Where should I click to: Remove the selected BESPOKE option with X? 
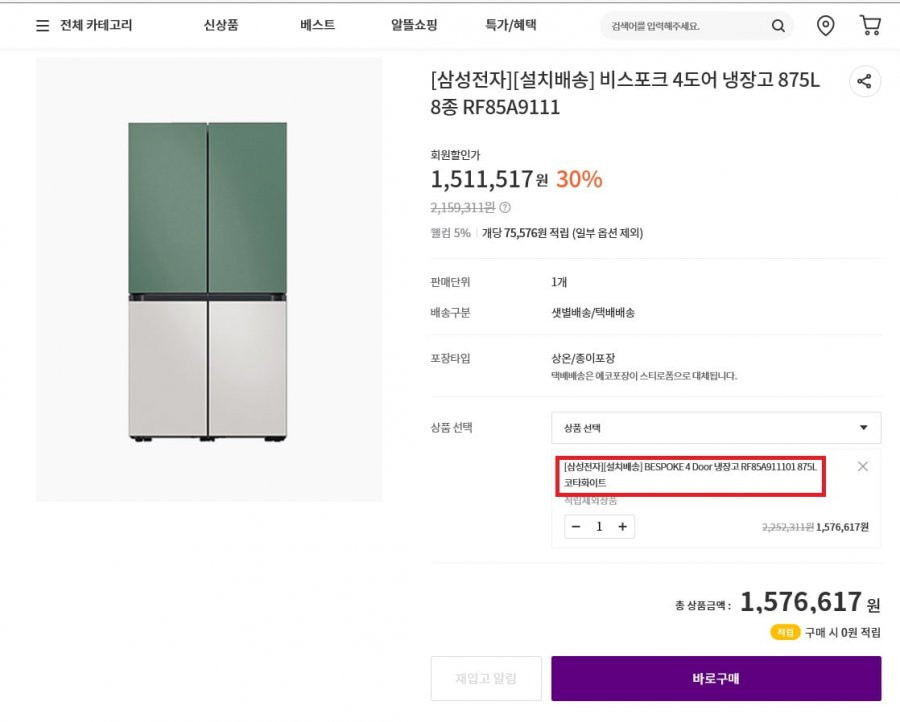pos(863,467)
